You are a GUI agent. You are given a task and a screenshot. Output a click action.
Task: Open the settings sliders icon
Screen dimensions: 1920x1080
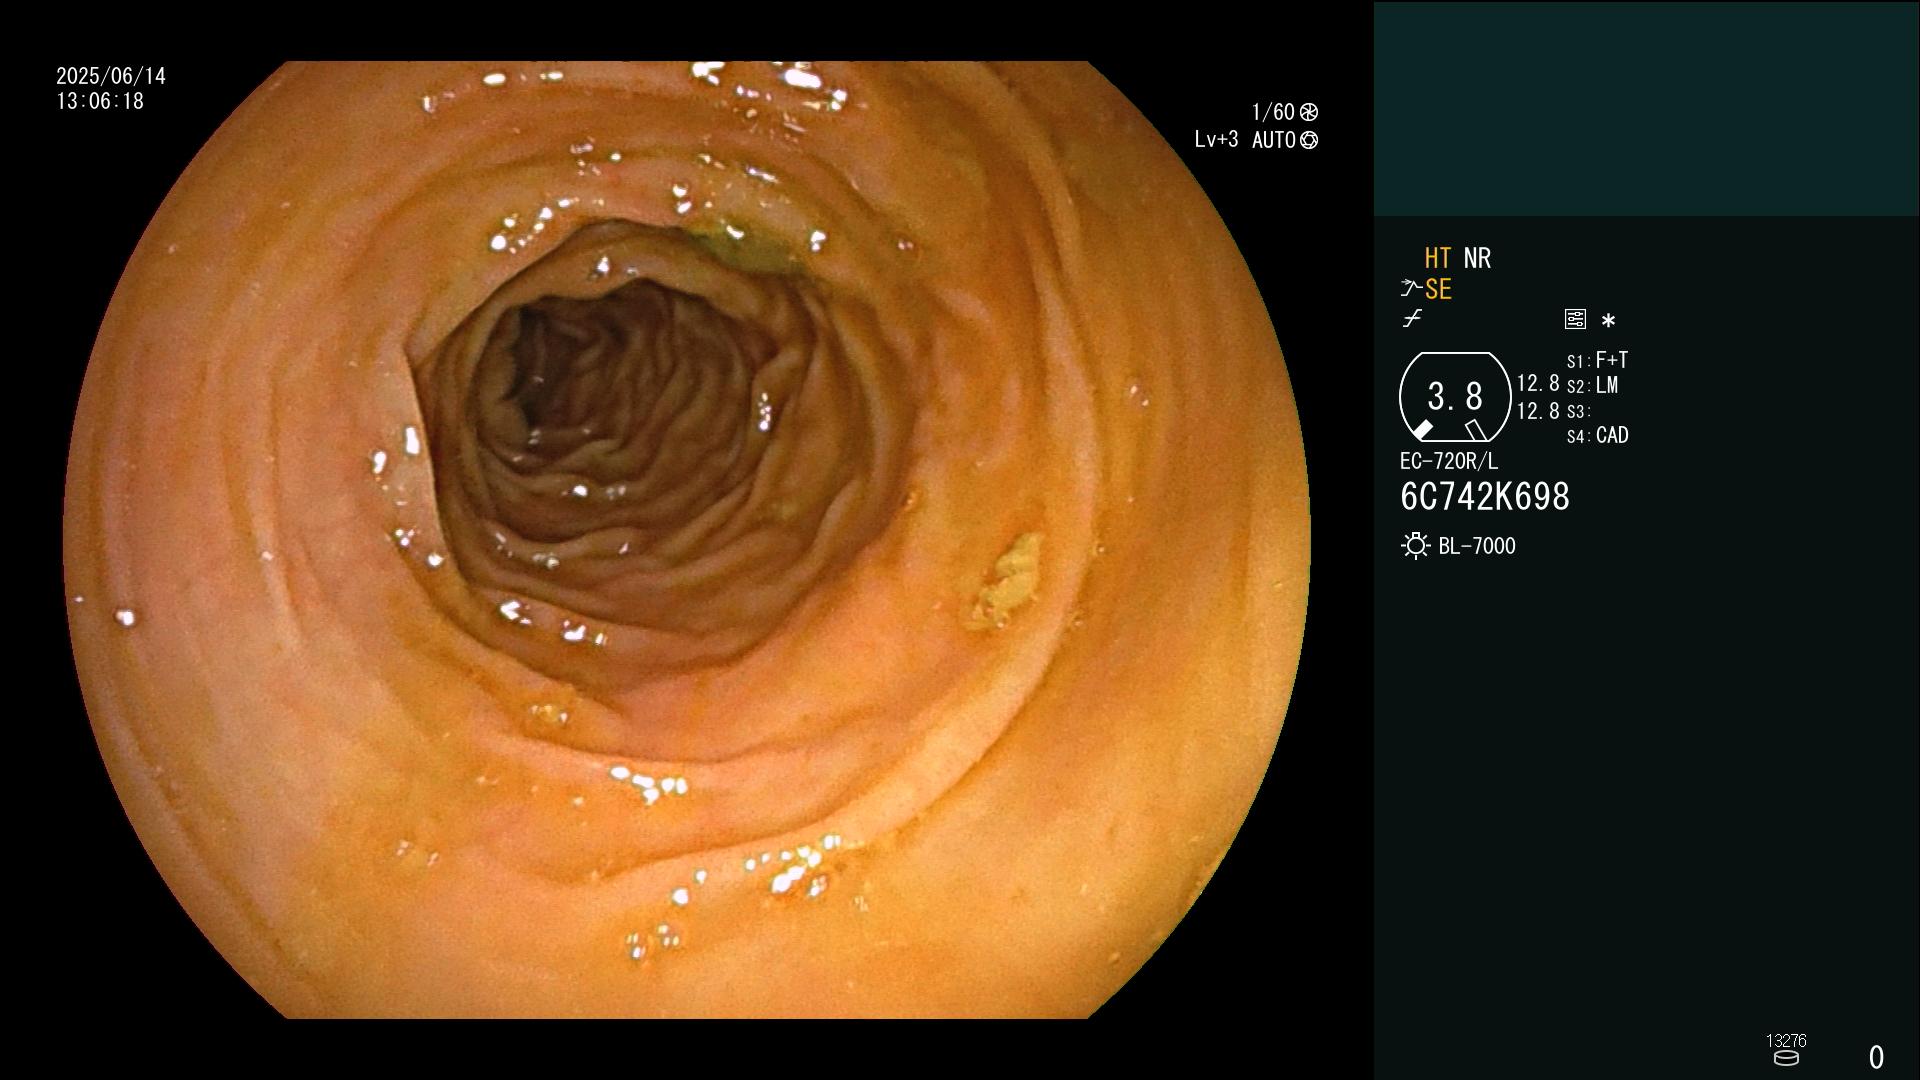click(1575, 319)
